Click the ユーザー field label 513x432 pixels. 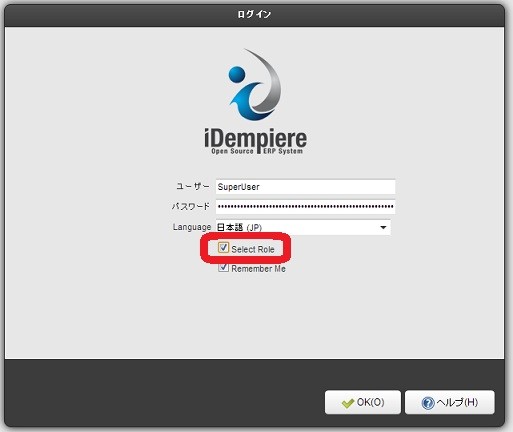coord(193,186)
